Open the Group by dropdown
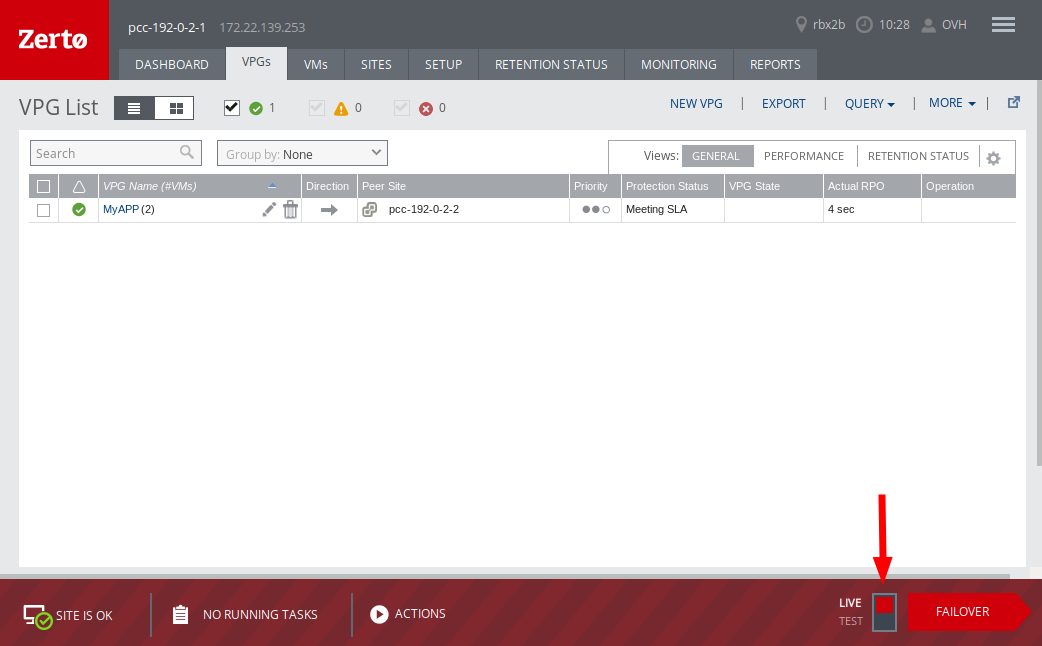 point(301,153)
